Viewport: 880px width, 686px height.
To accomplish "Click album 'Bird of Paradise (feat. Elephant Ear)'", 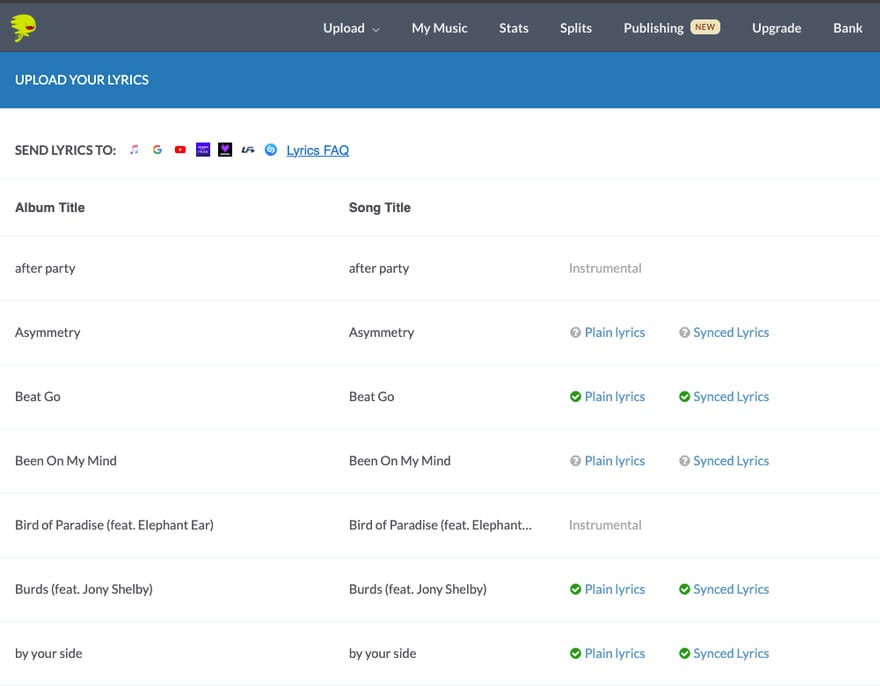I will coord(114,525).
